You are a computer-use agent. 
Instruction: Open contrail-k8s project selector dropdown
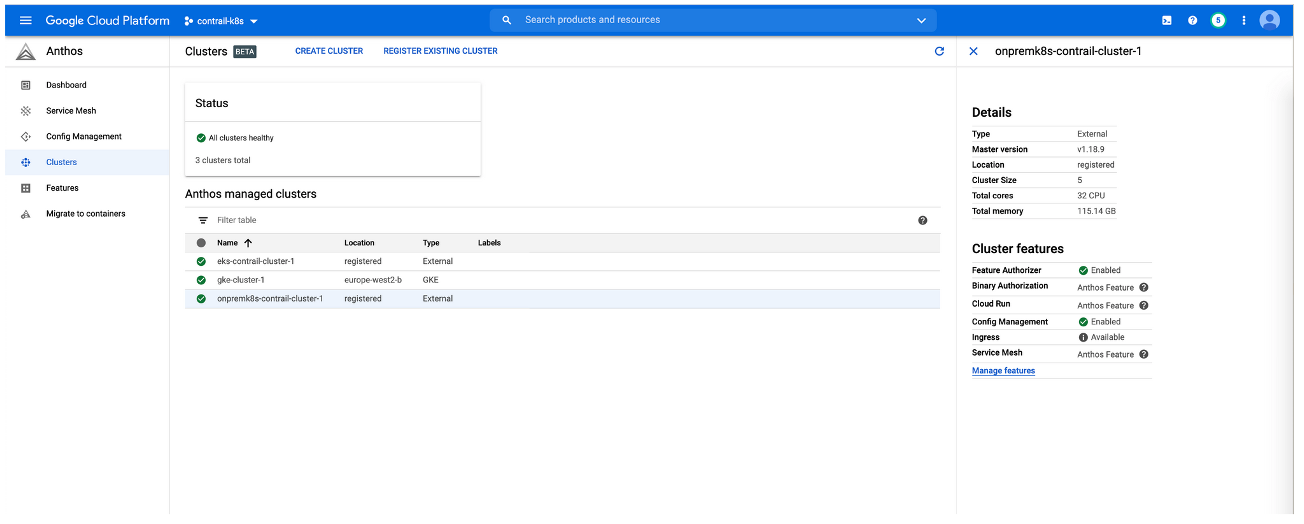(x=221, y=21)
